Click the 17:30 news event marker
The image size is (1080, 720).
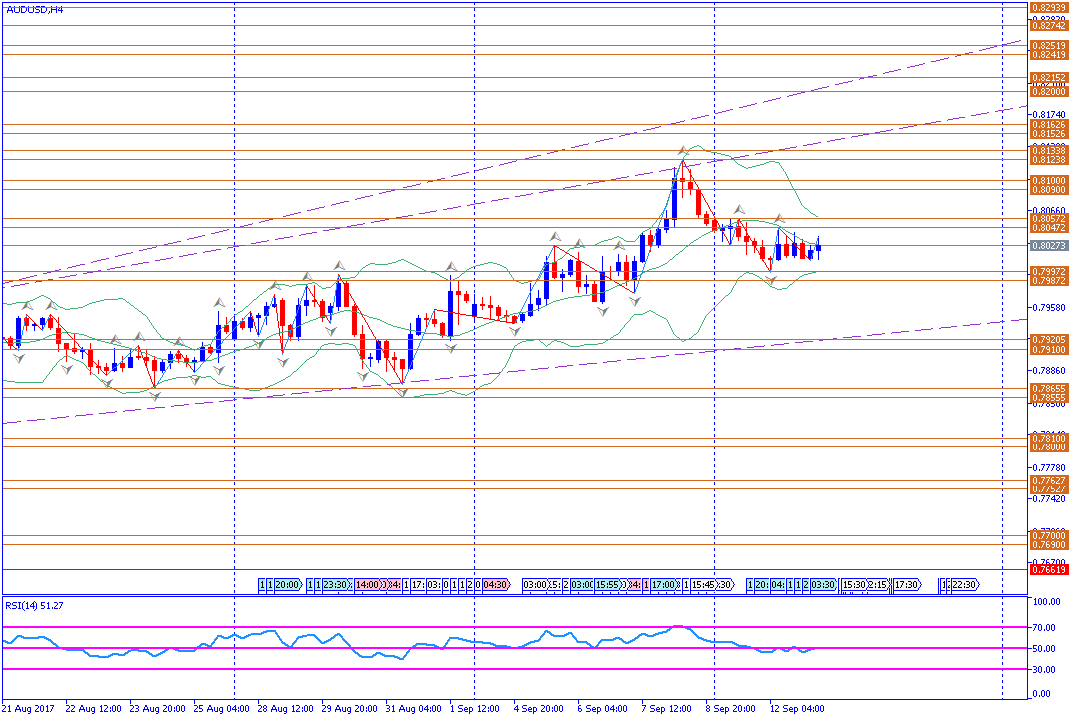point(907,585)
